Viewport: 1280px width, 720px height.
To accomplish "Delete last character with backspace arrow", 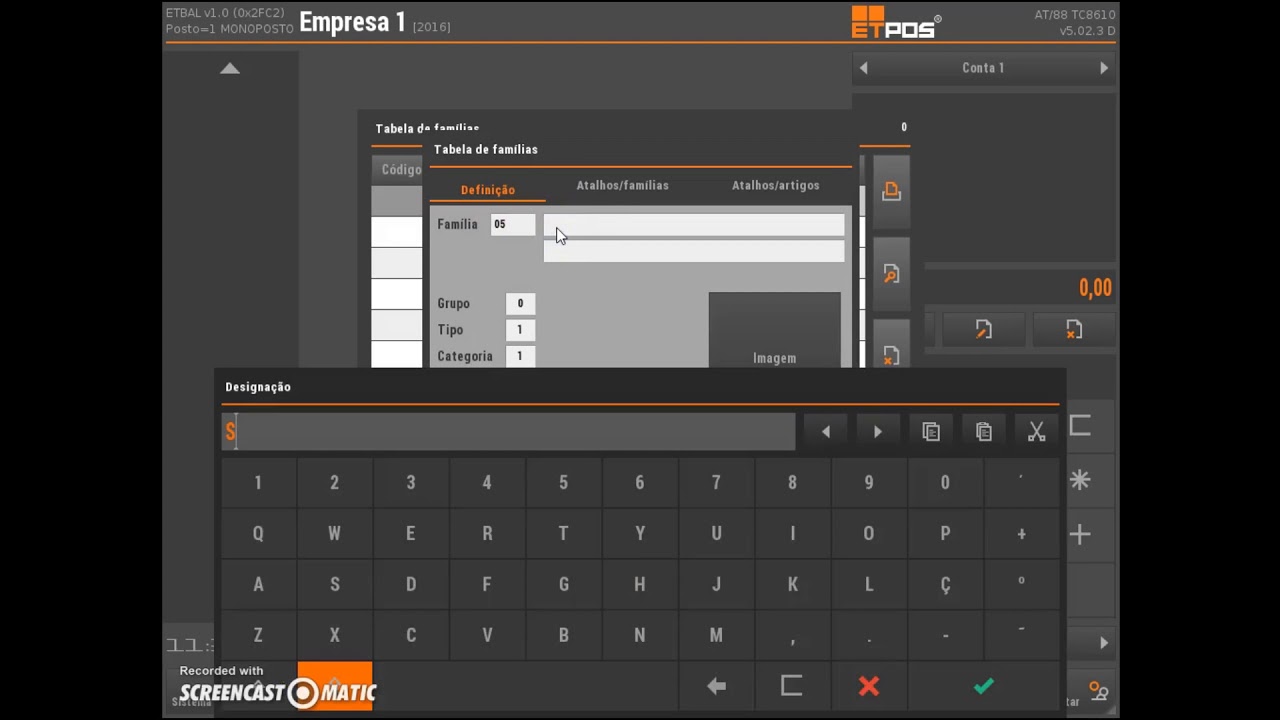I will tap(716, 686).
